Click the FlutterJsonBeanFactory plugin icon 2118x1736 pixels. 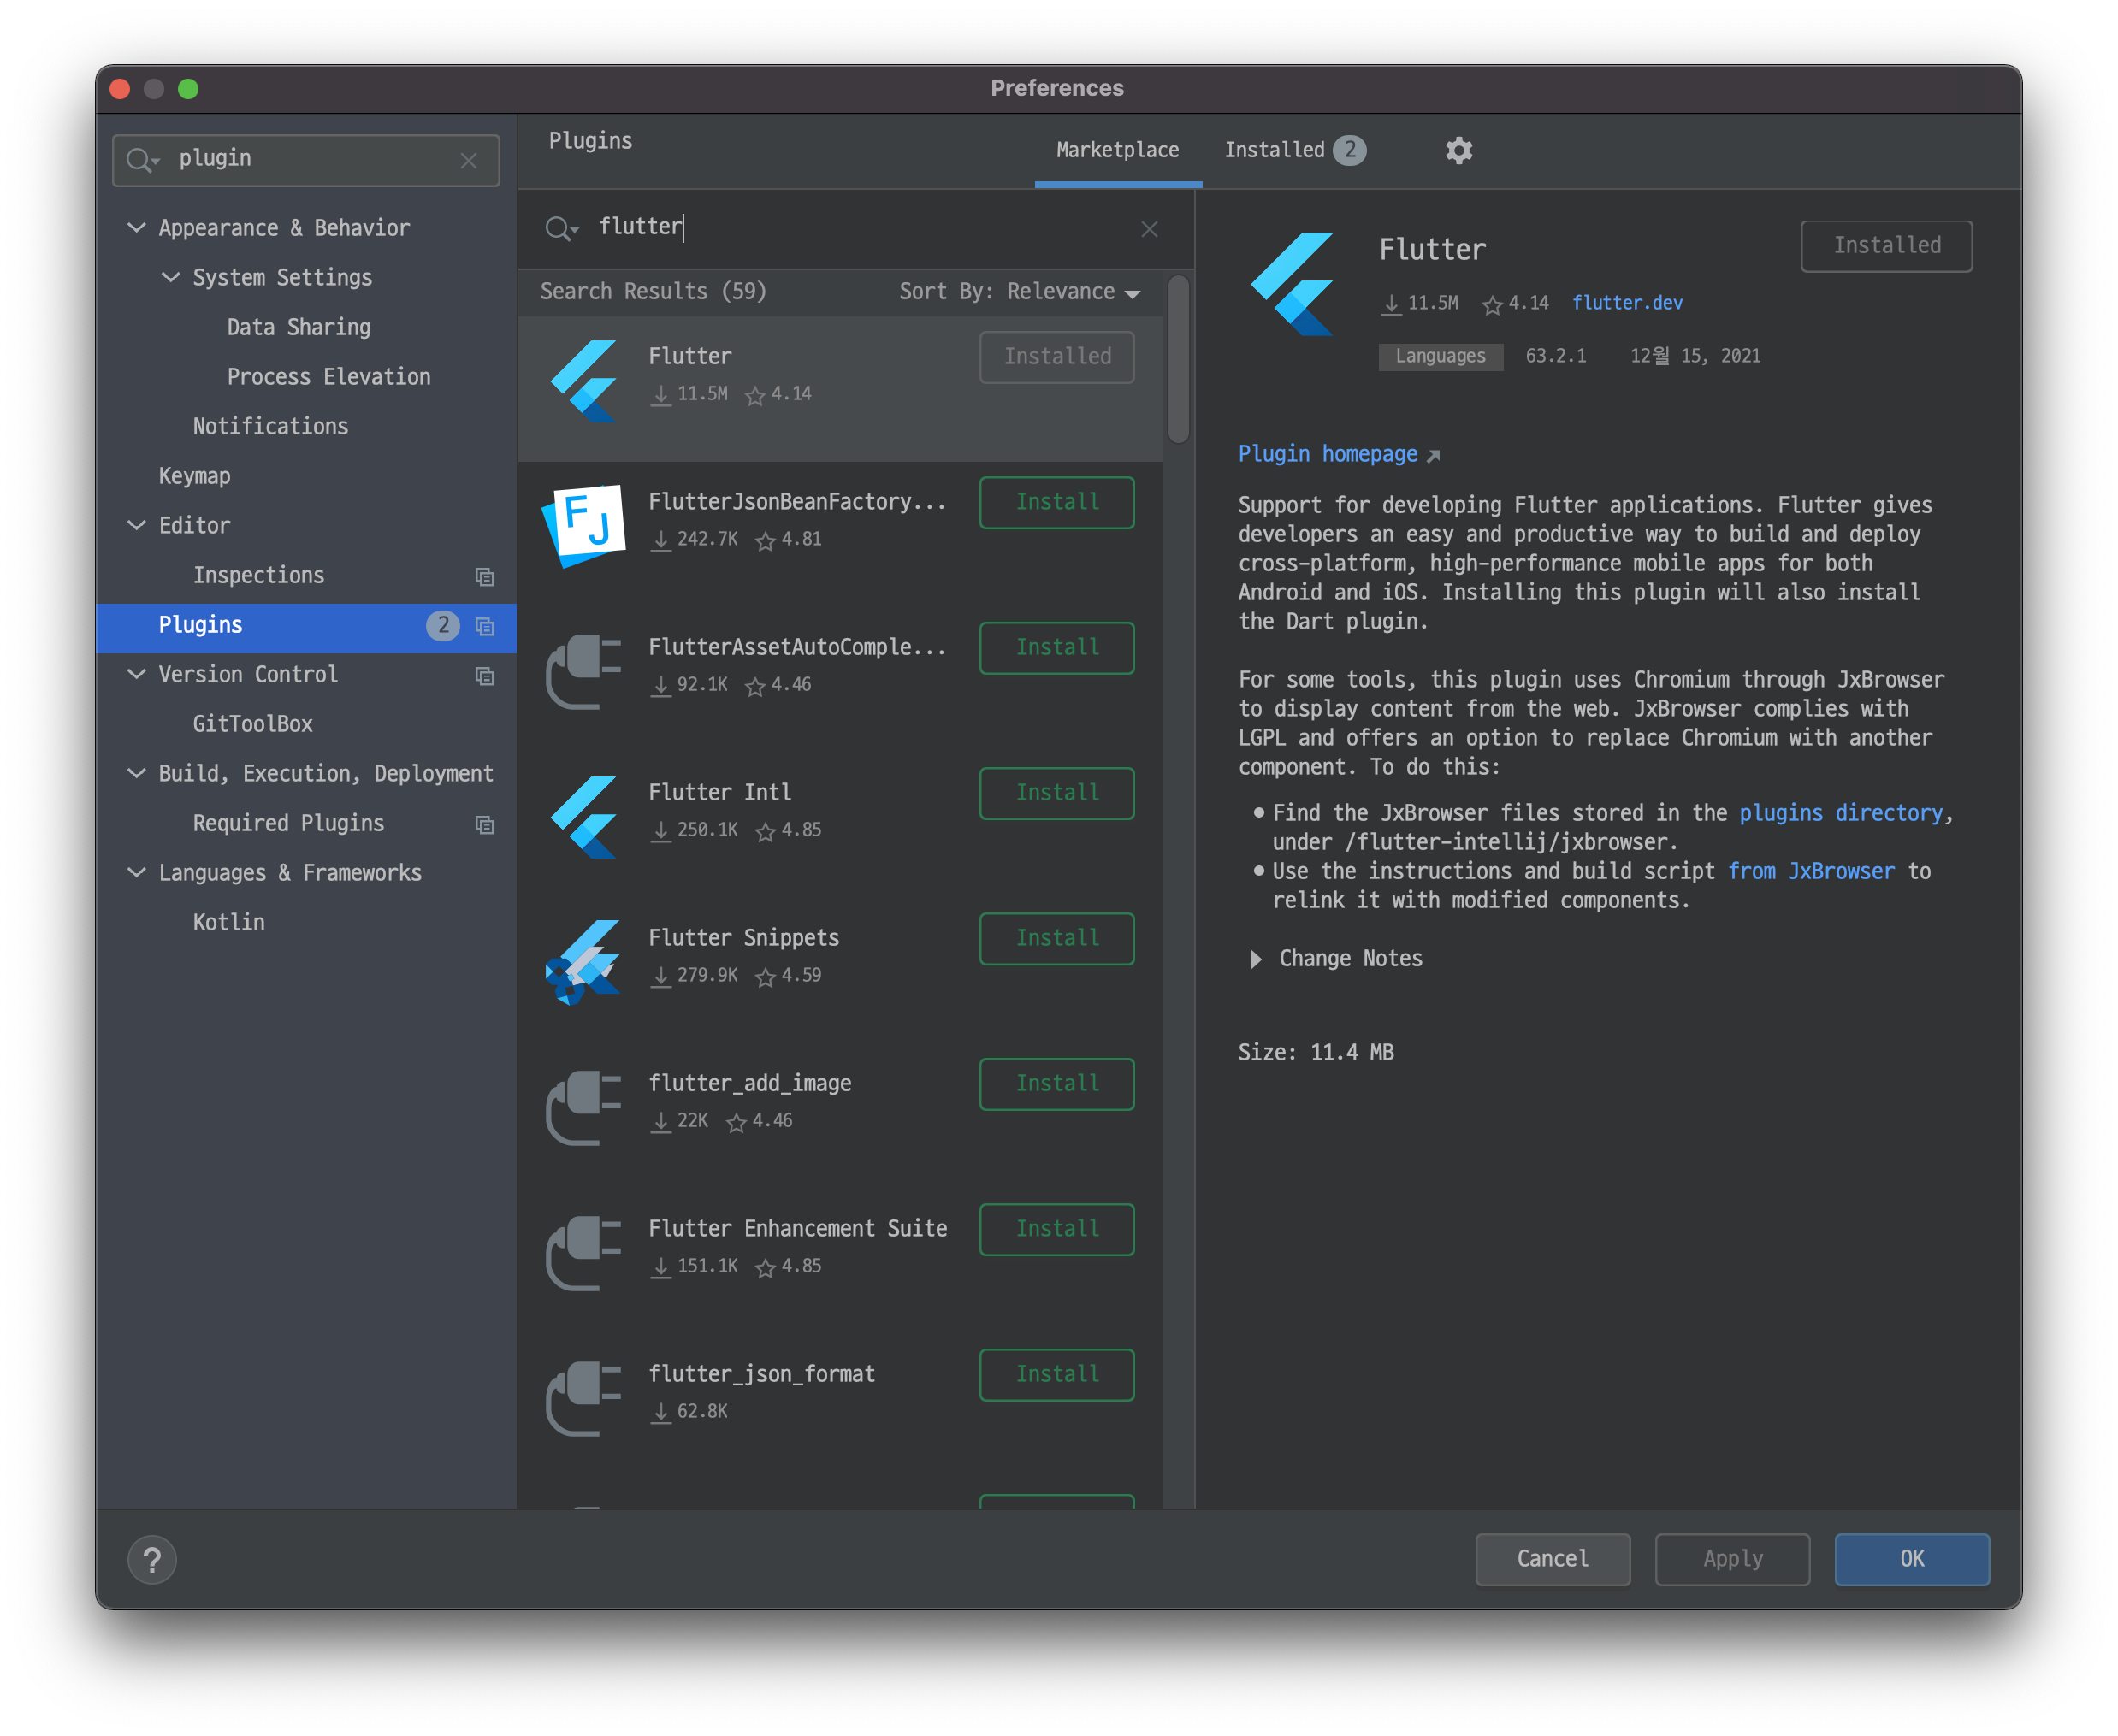[585, 523]
